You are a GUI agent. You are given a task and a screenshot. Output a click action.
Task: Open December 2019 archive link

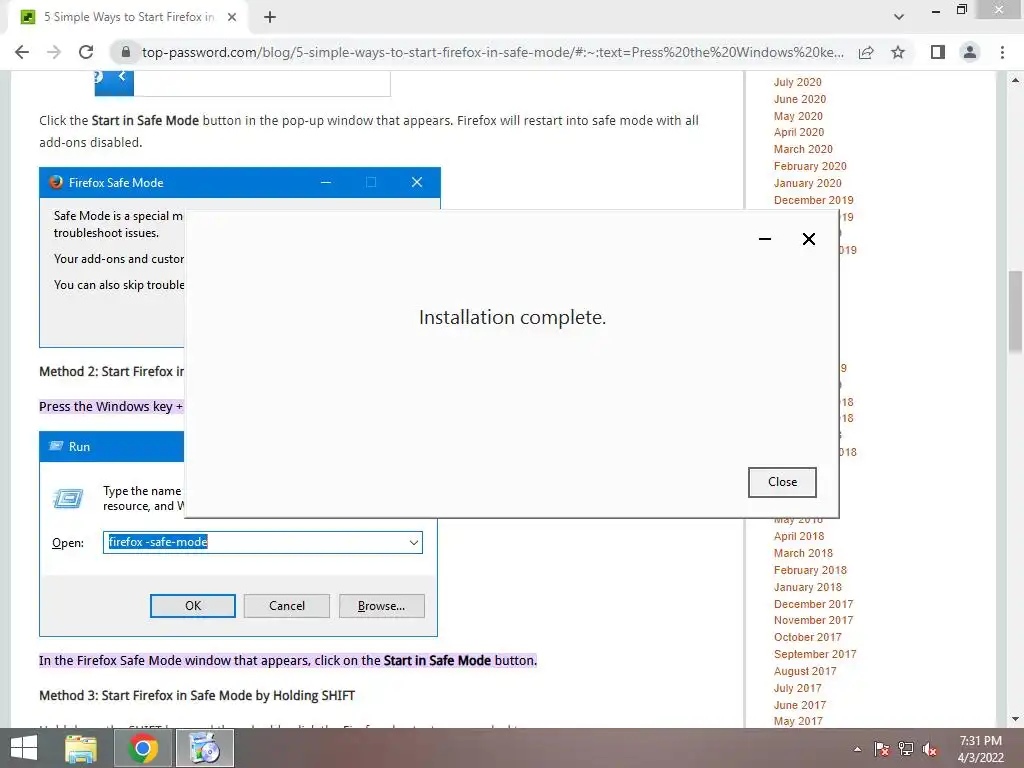tap(814, 200)
